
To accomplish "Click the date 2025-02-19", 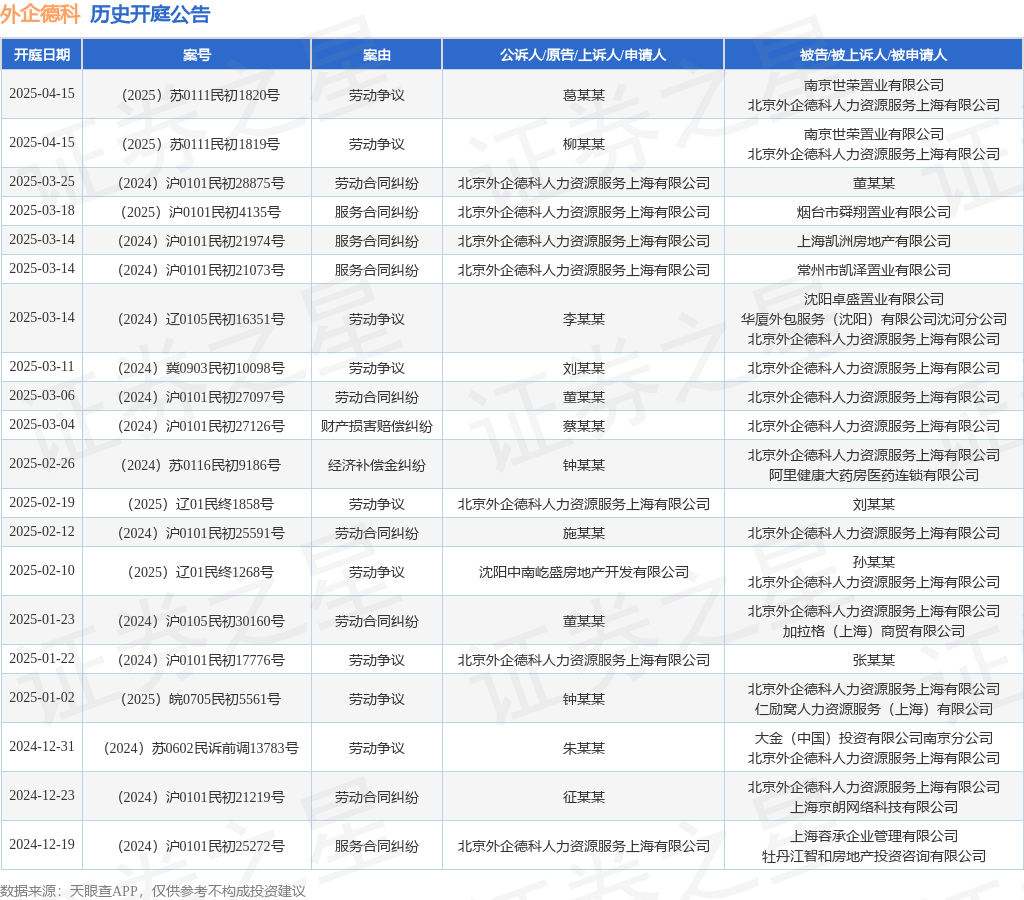I will (42, 502).
